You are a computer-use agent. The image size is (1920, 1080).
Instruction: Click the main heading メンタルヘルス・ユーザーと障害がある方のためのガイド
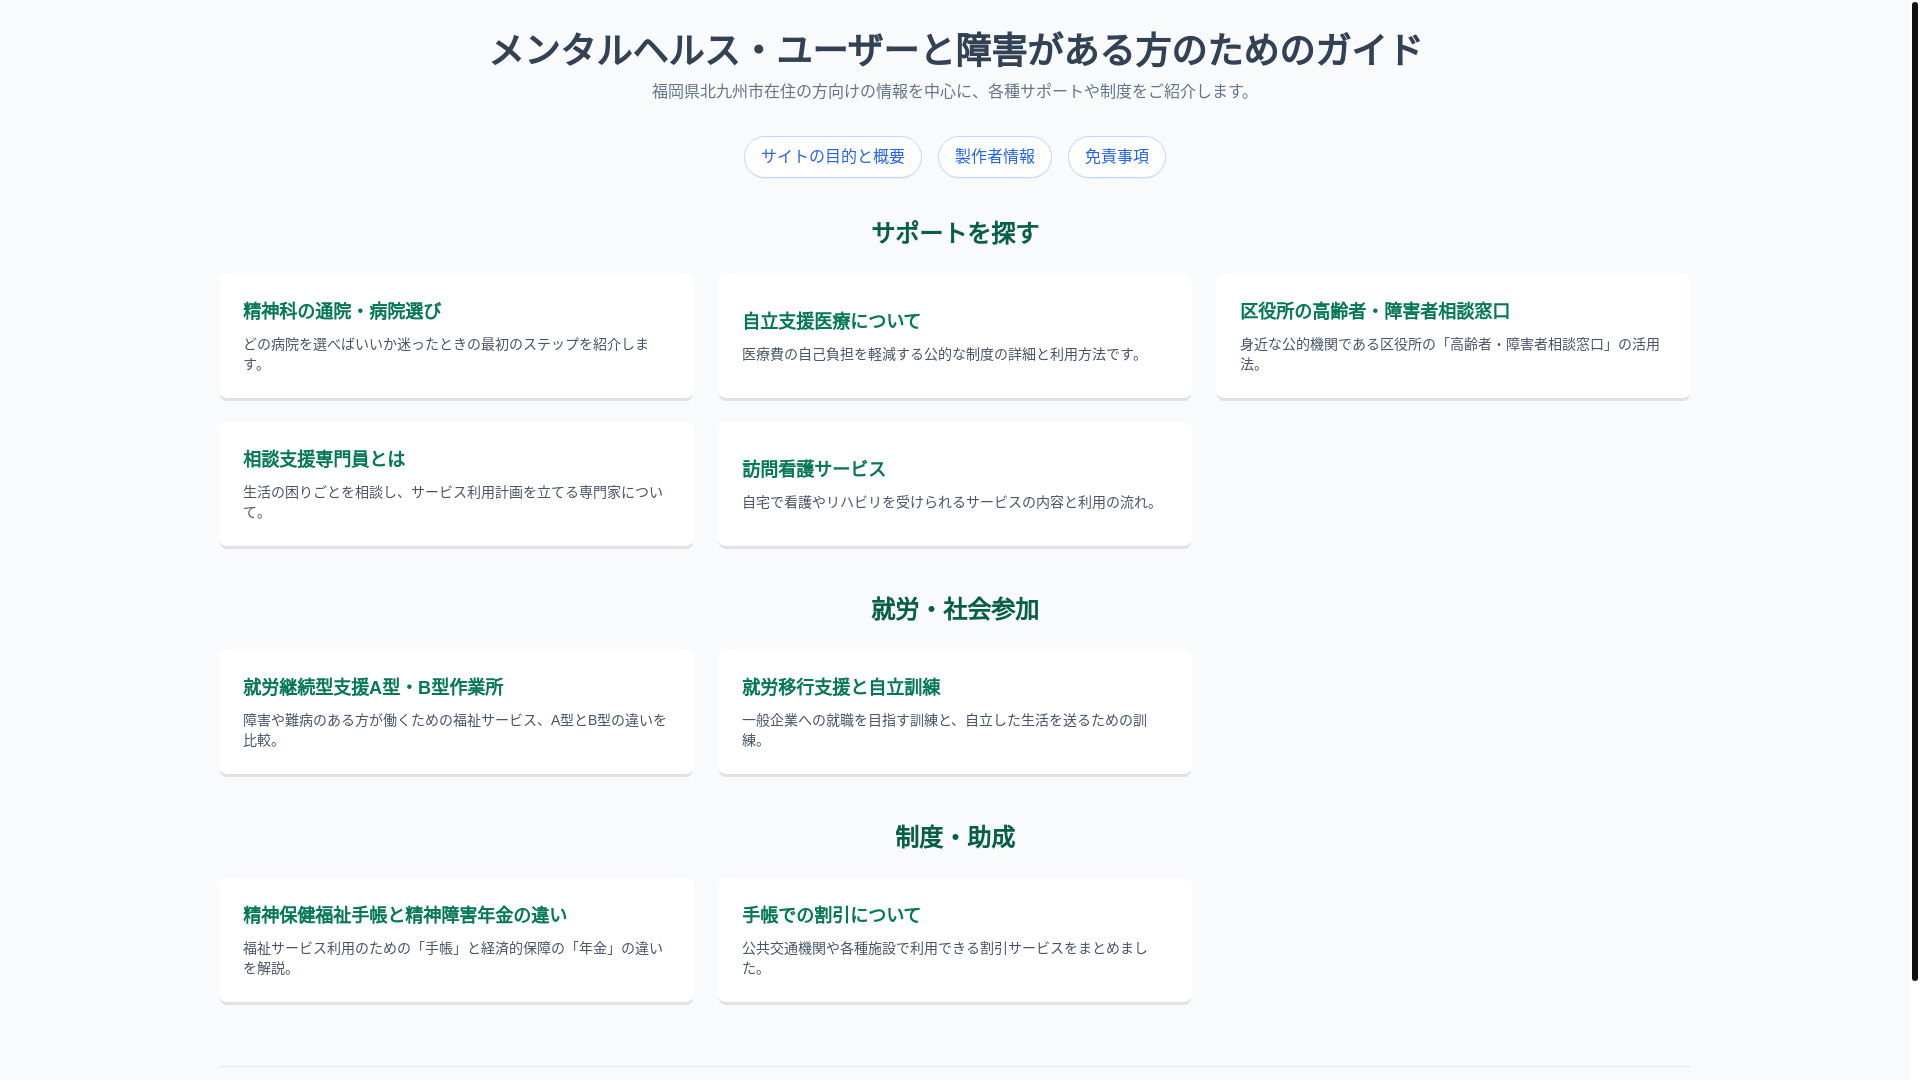[955, 49]
